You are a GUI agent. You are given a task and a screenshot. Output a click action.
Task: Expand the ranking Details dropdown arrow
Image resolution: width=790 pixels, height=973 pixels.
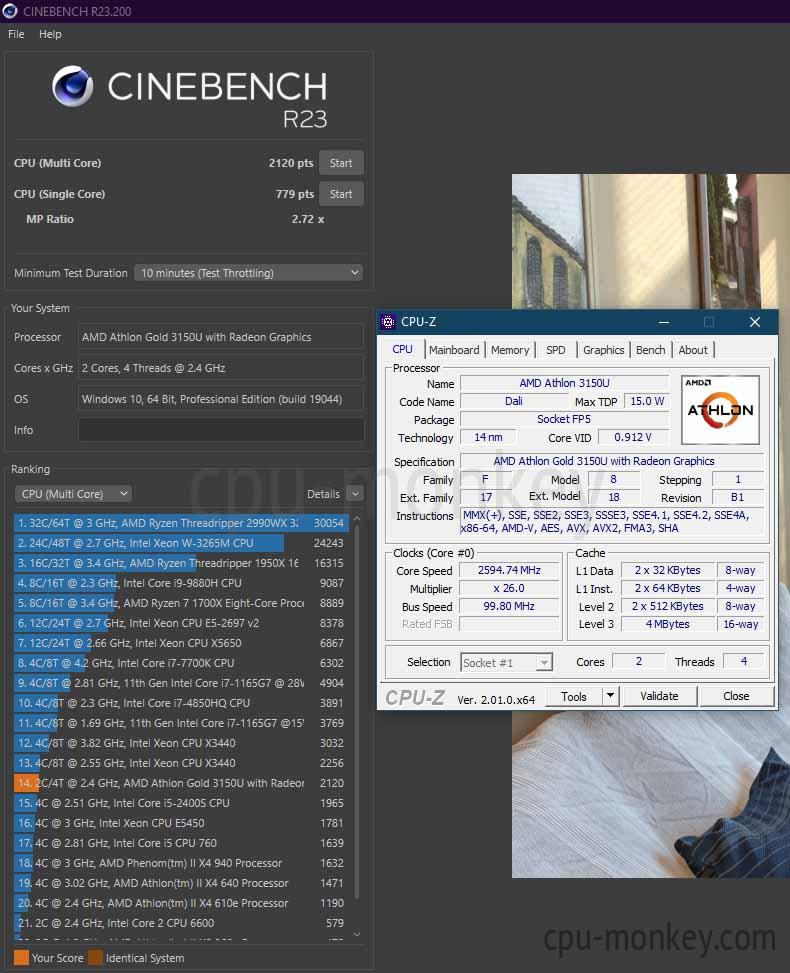tap(356, 494)
